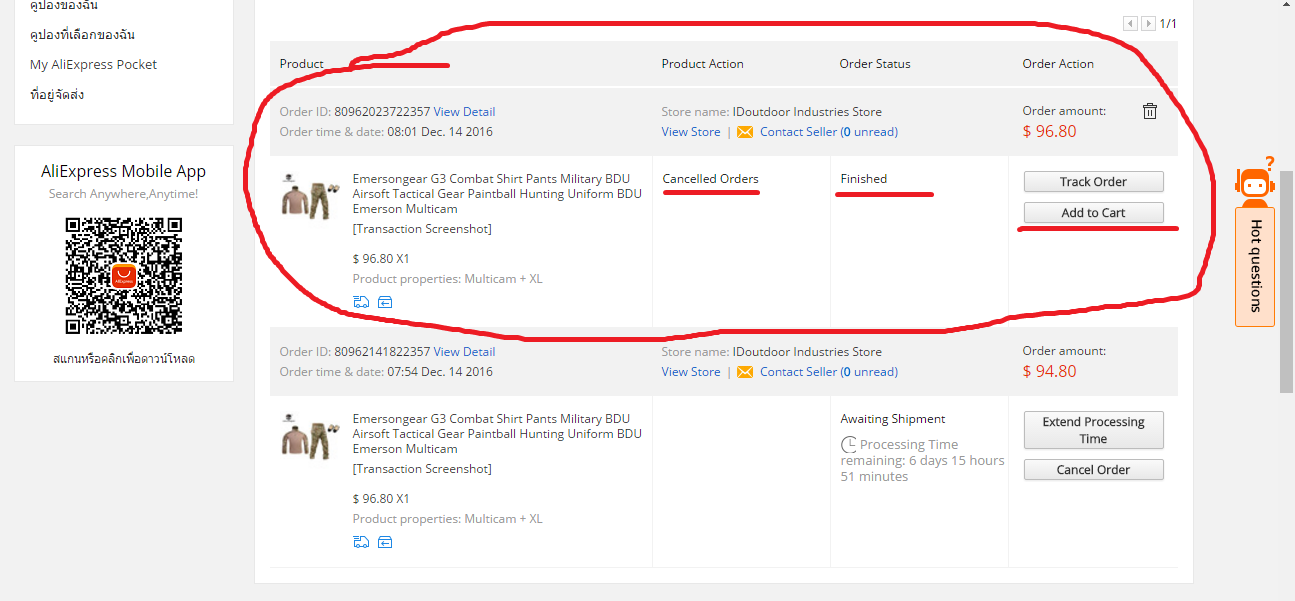Click the Finished order status text
Image resolution: width=1295 pixels, height=601 pixels.
[864, 179]
